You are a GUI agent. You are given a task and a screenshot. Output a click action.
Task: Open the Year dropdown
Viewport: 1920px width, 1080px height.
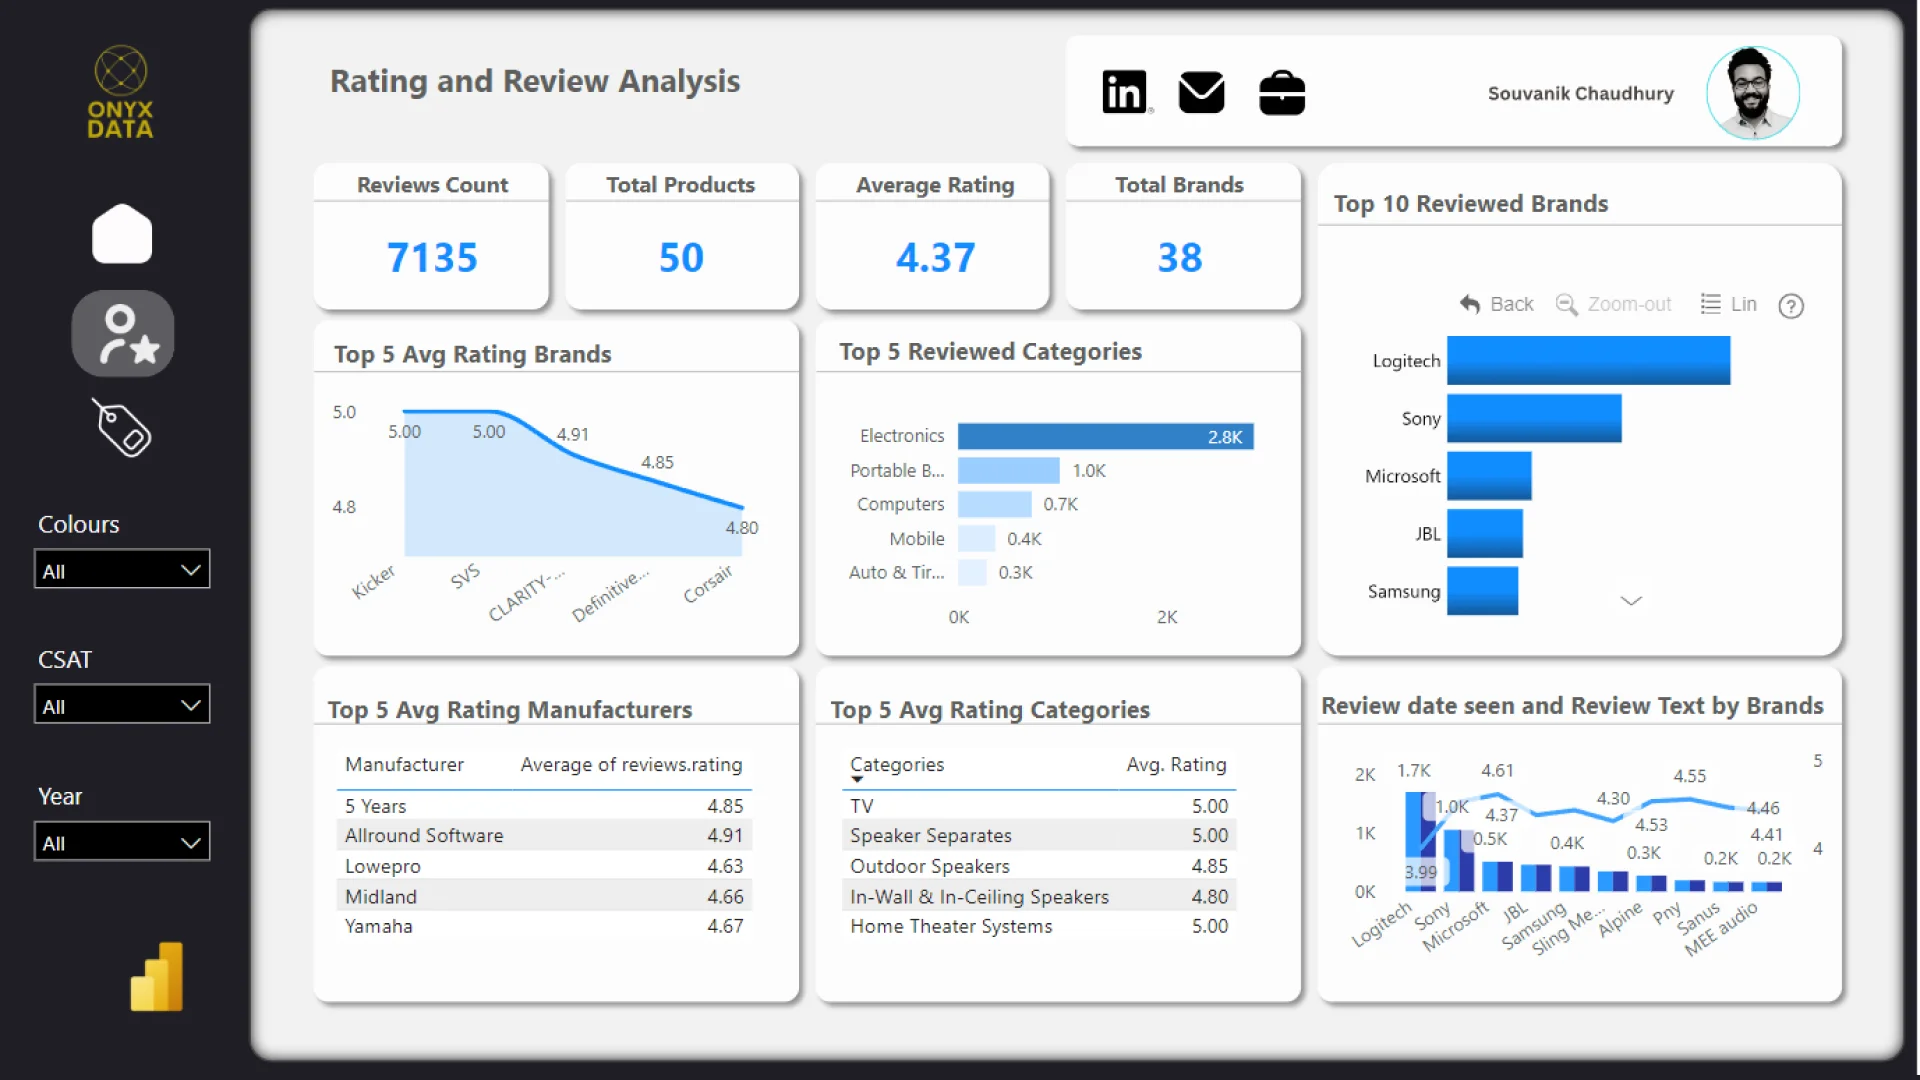122,842
